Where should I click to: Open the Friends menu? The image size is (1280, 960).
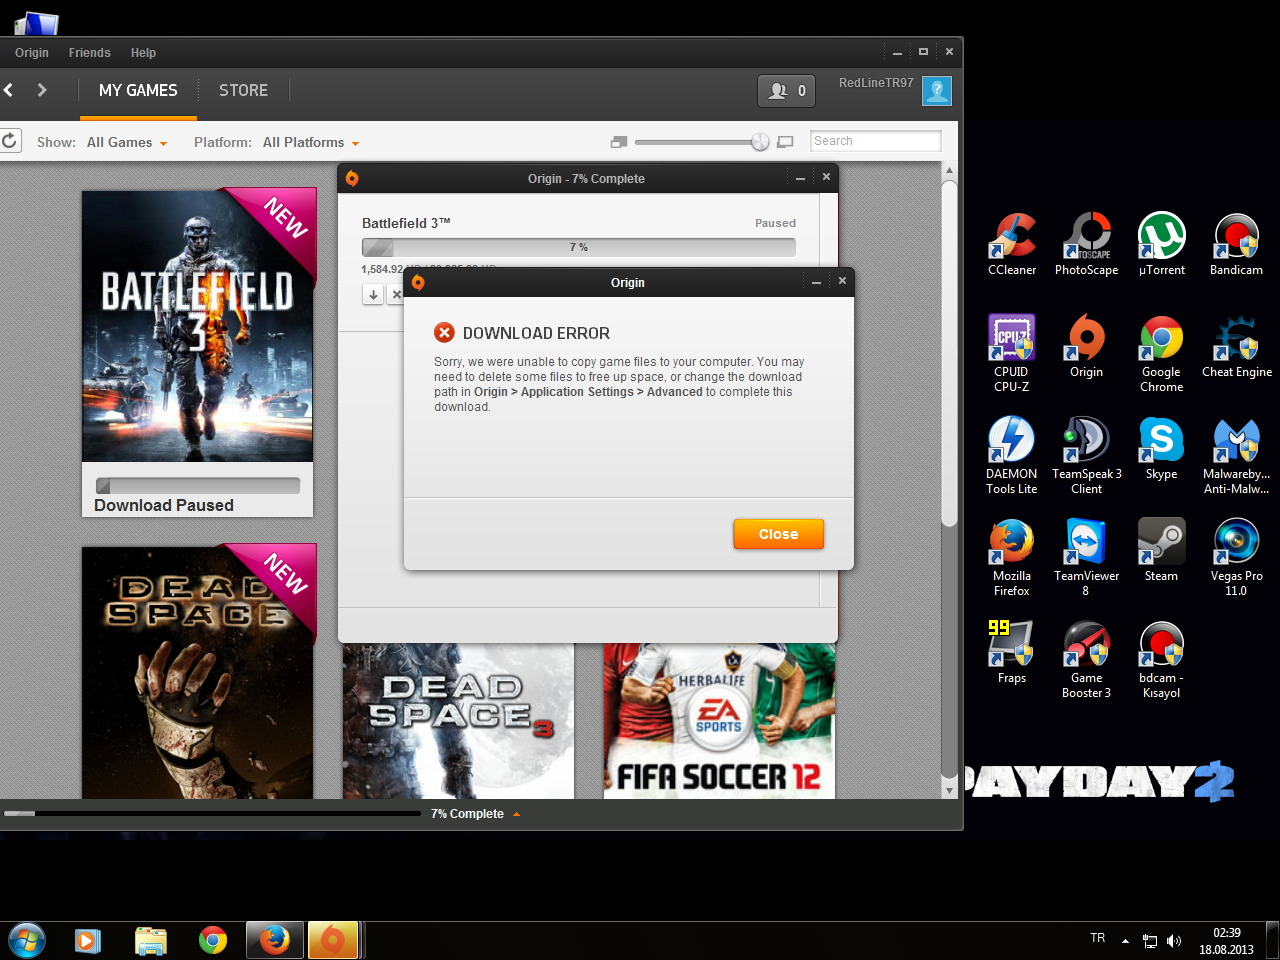(x=90, y=53)
